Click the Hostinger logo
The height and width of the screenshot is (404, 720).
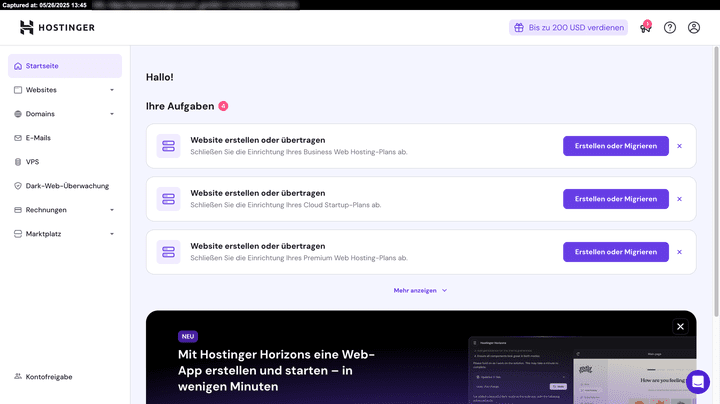[57, 28]
